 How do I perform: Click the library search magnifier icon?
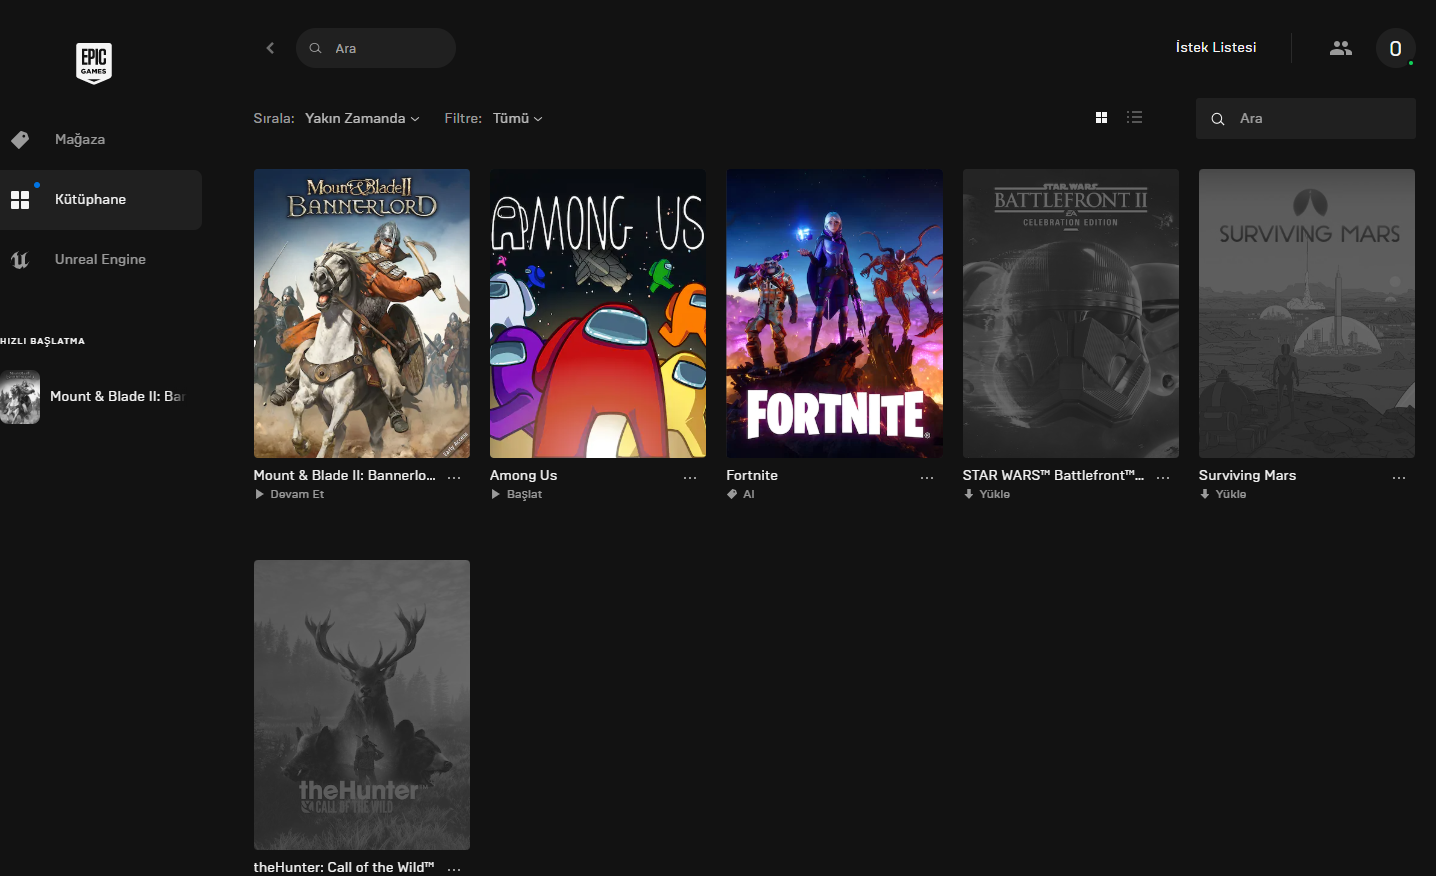(x=1218, y=119)
